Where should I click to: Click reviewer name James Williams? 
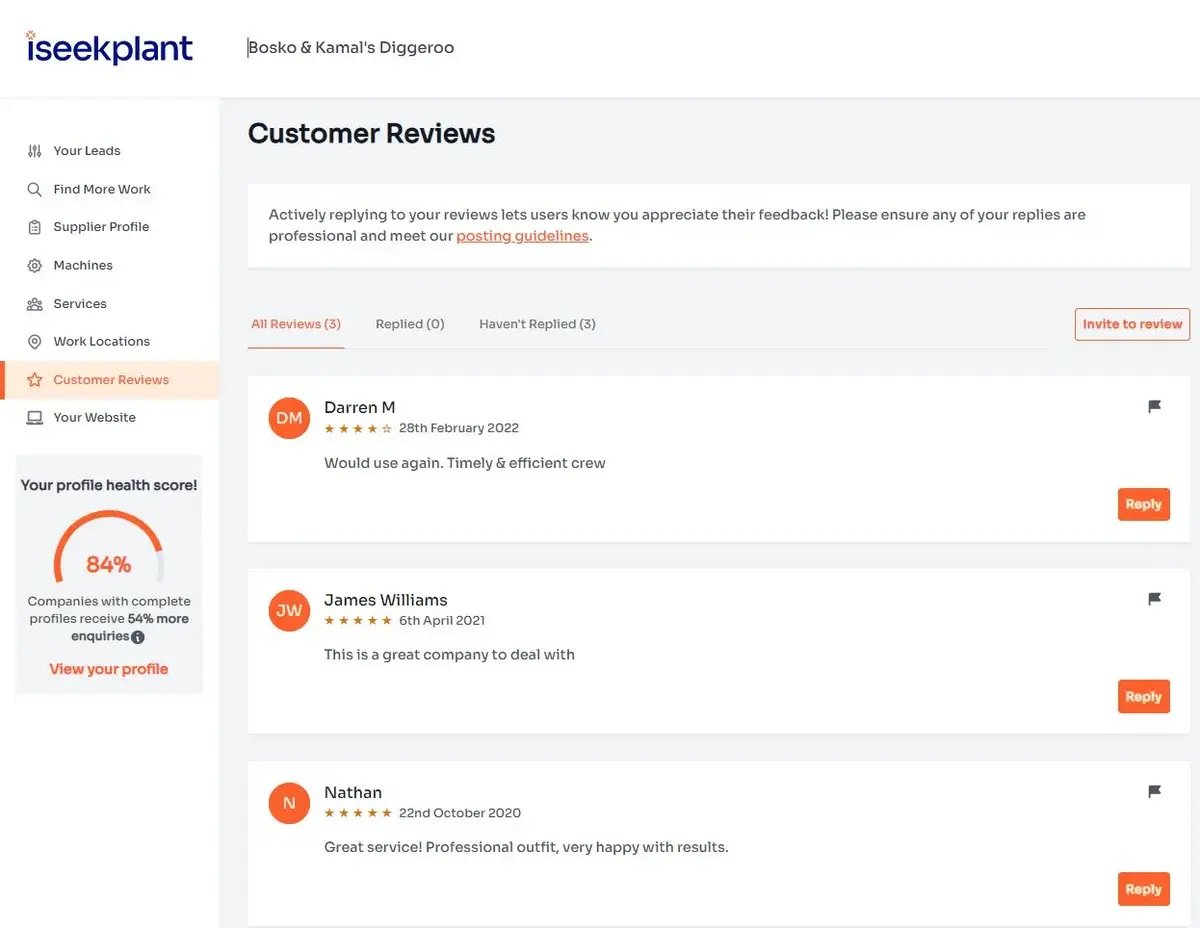click(386, 600)
